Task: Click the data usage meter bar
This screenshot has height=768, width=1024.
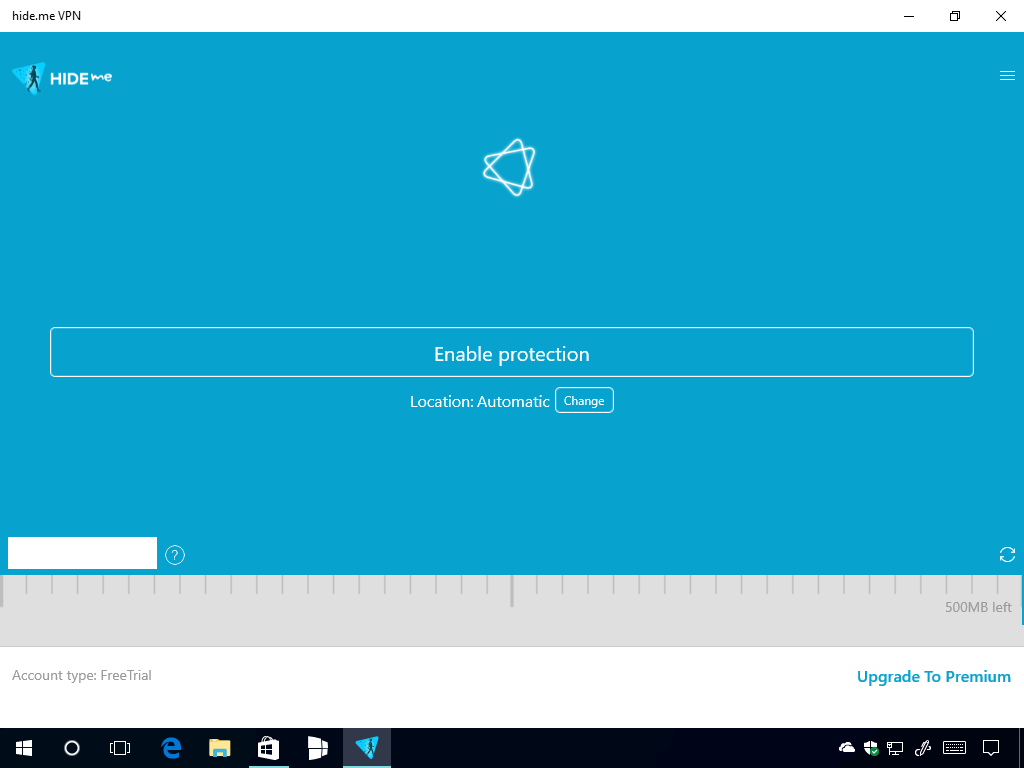Action: coord(512,611)
